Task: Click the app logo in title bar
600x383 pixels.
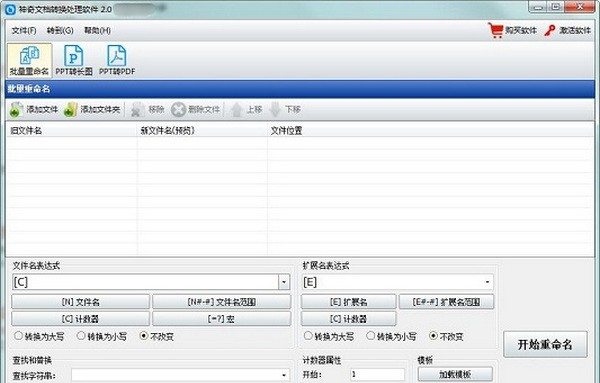Action: point(10,10)
